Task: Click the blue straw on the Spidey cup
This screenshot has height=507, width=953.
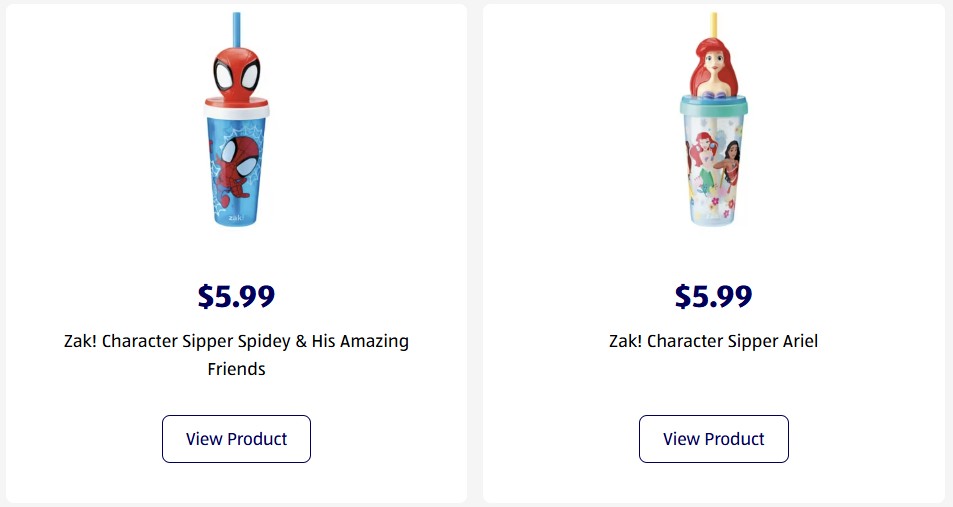Action: pyautogui.click(x=237, y=24)
